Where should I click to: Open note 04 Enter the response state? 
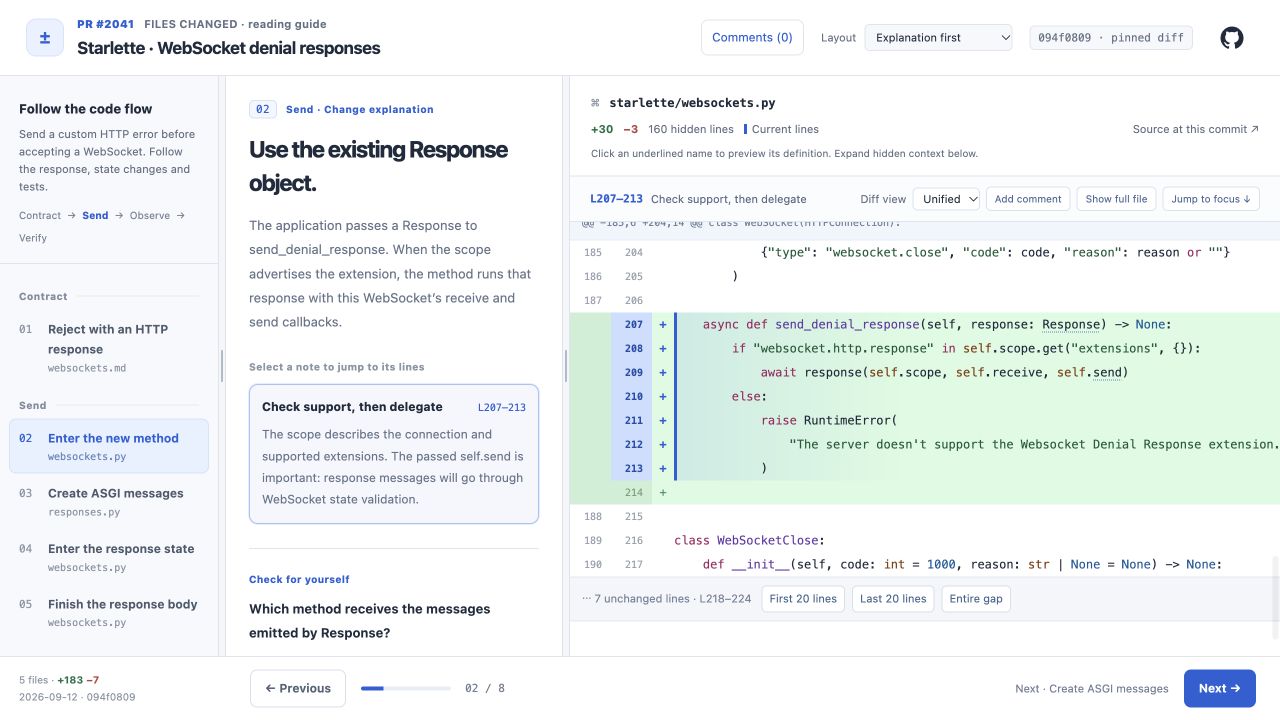(109, 557)
